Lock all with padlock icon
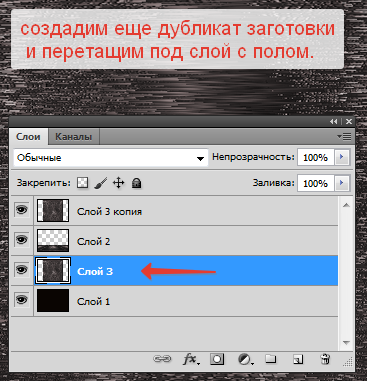Image resolution: width=367 pixels, height=381 pixels. (x=136, y=183)
